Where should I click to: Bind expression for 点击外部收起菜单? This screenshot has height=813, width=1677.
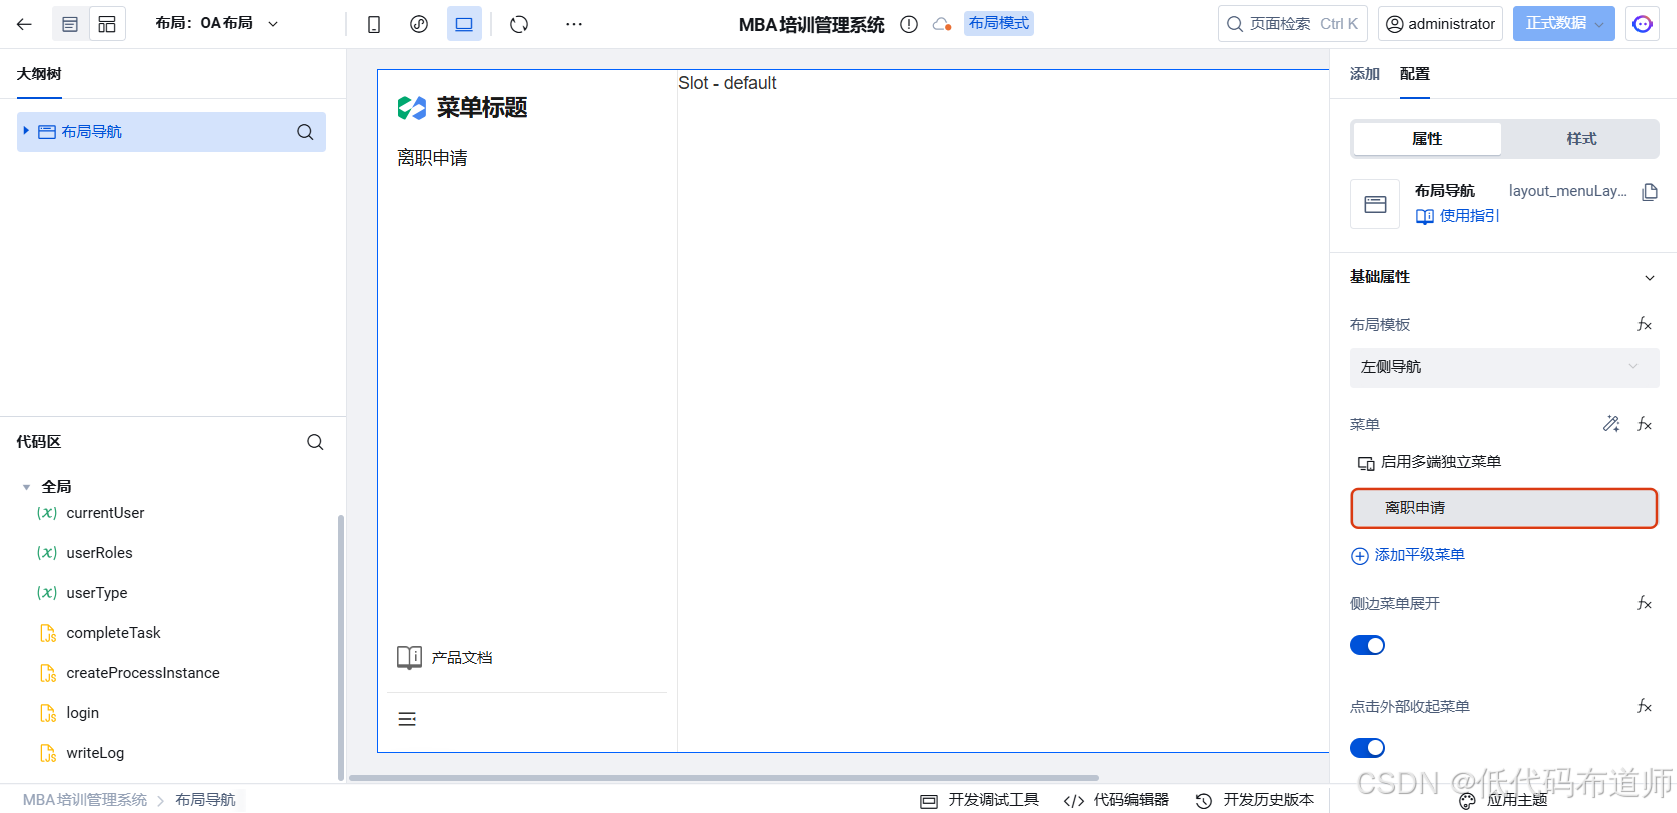click(1644, 706)
